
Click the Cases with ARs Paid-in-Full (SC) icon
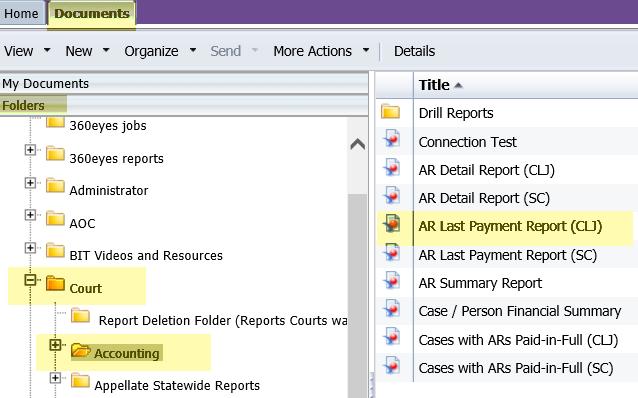[391, 365]
